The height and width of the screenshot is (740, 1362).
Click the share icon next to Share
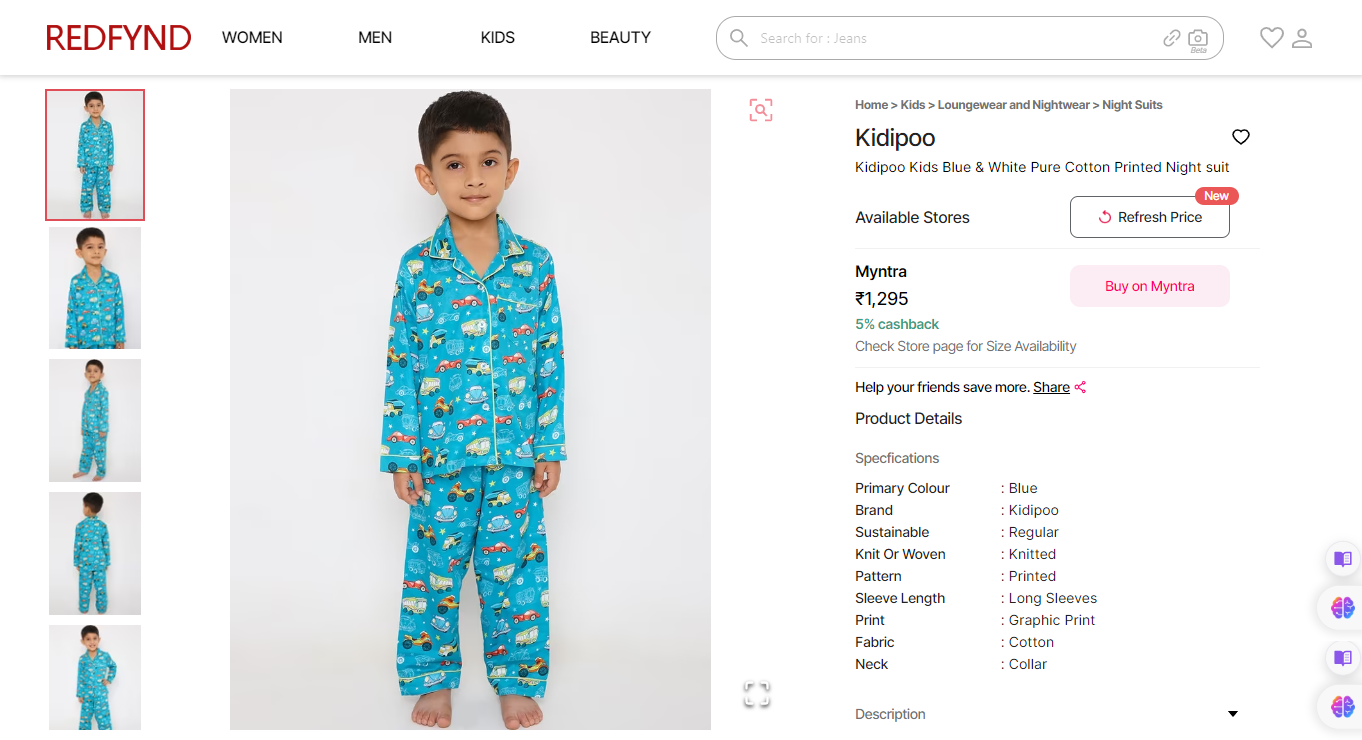click(x=1080, y=387)
